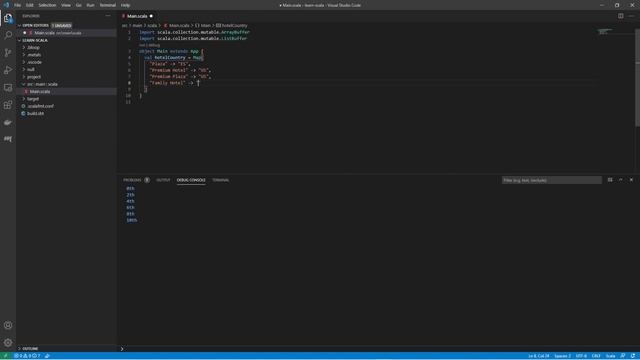Open the Selection menu
The width and height of the screenshot is (640, 360).
click(47, 5)
